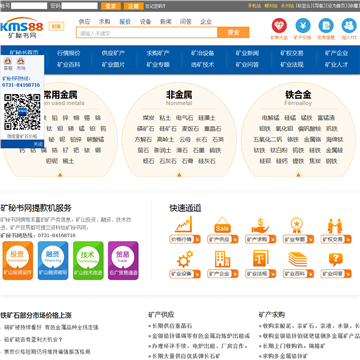Open 矿业新闻 in the blue navigation bar
This screenshot has height=360, width=360.
tap(247, 53)
